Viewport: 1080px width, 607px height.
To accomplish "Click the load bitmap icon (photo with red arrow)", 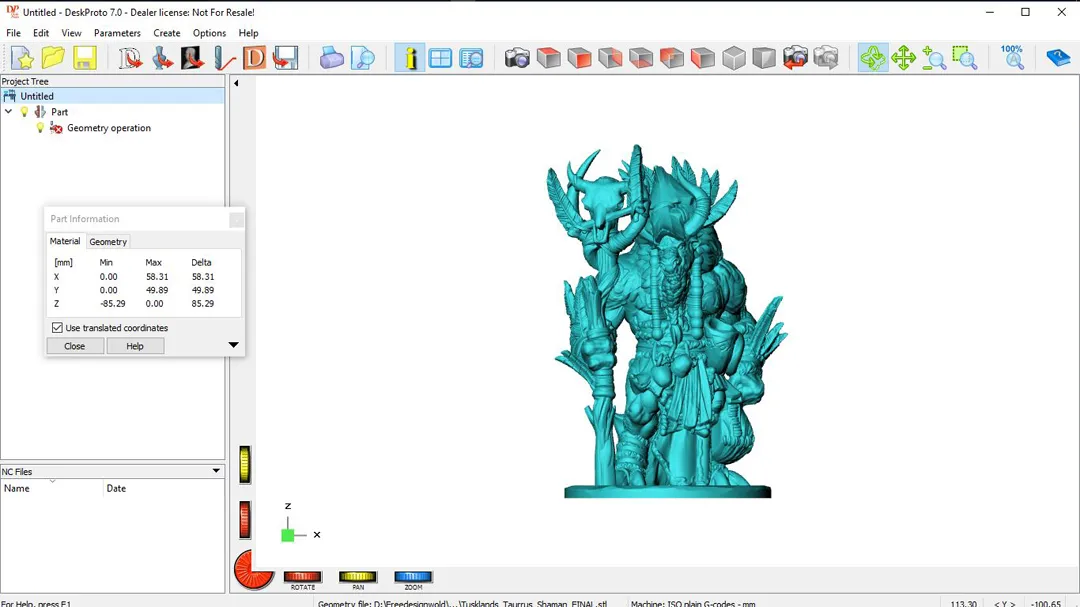I will click(x=192, y=58).
